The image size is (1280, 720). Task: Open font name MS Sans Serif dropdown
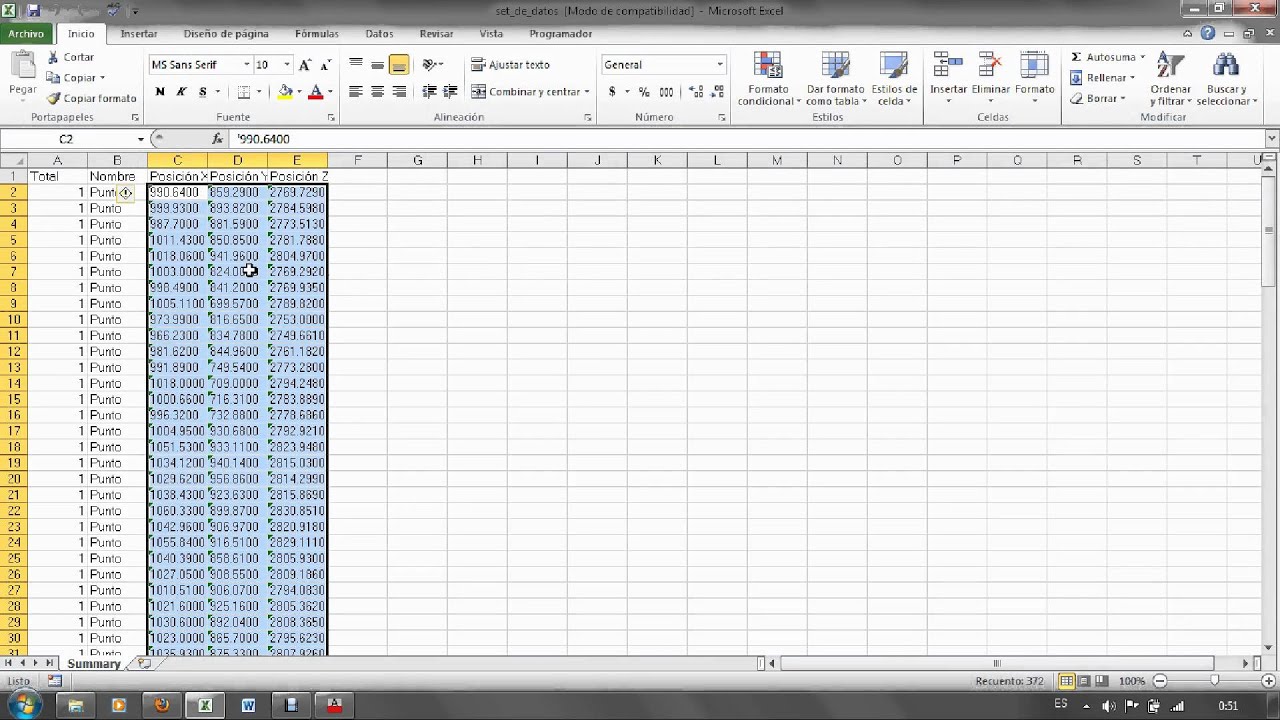(247, 65)
